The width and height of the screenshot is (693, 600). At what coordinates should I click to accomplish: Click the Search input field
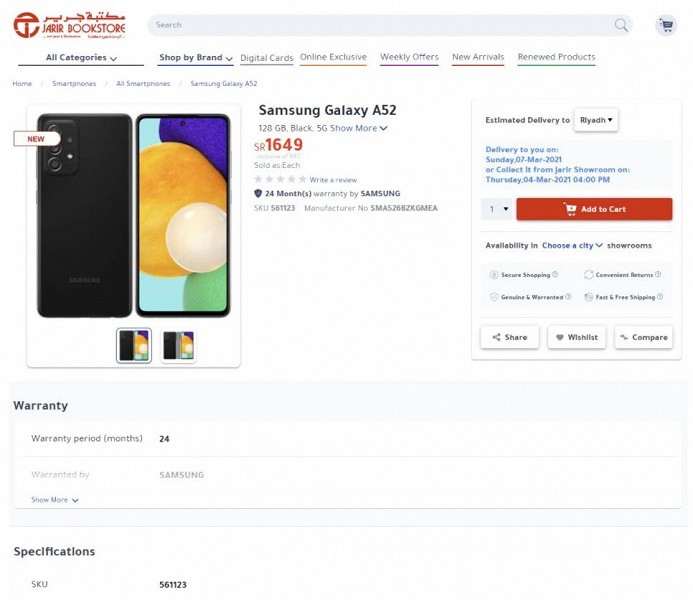(x=380, y=25)
